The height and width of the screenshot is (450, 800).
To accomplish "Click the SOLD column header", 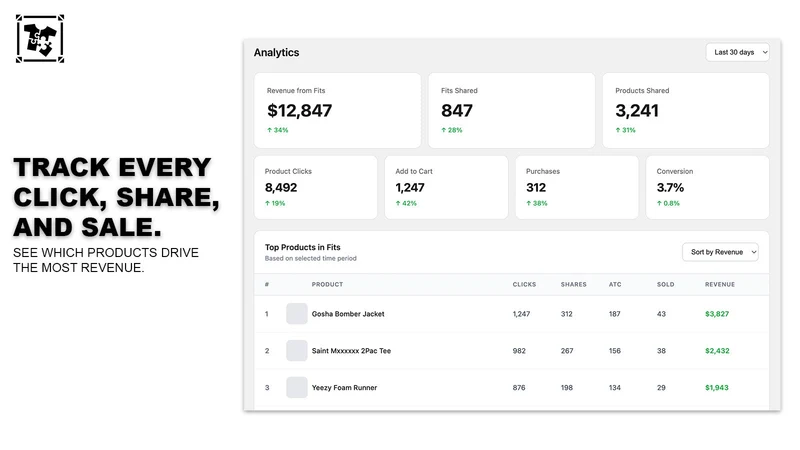I will point(665,284).
